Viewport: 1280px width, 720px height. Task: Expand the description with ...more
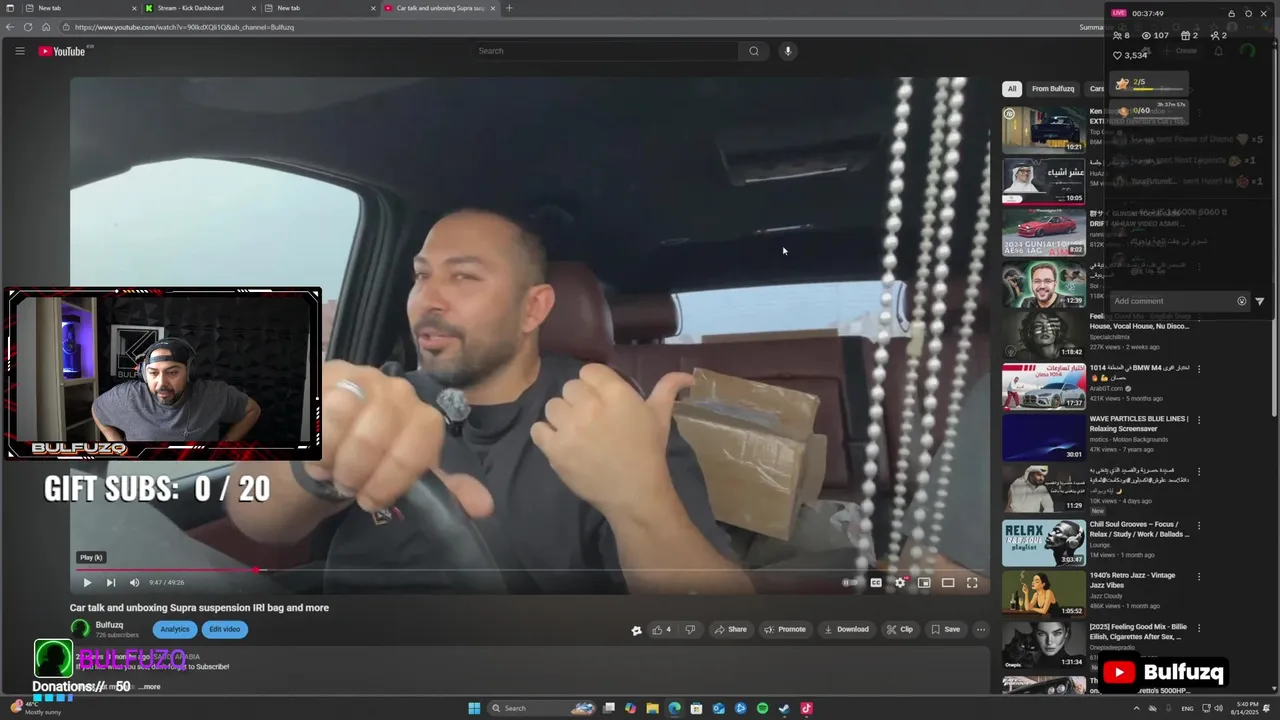[x=149, y=687]
